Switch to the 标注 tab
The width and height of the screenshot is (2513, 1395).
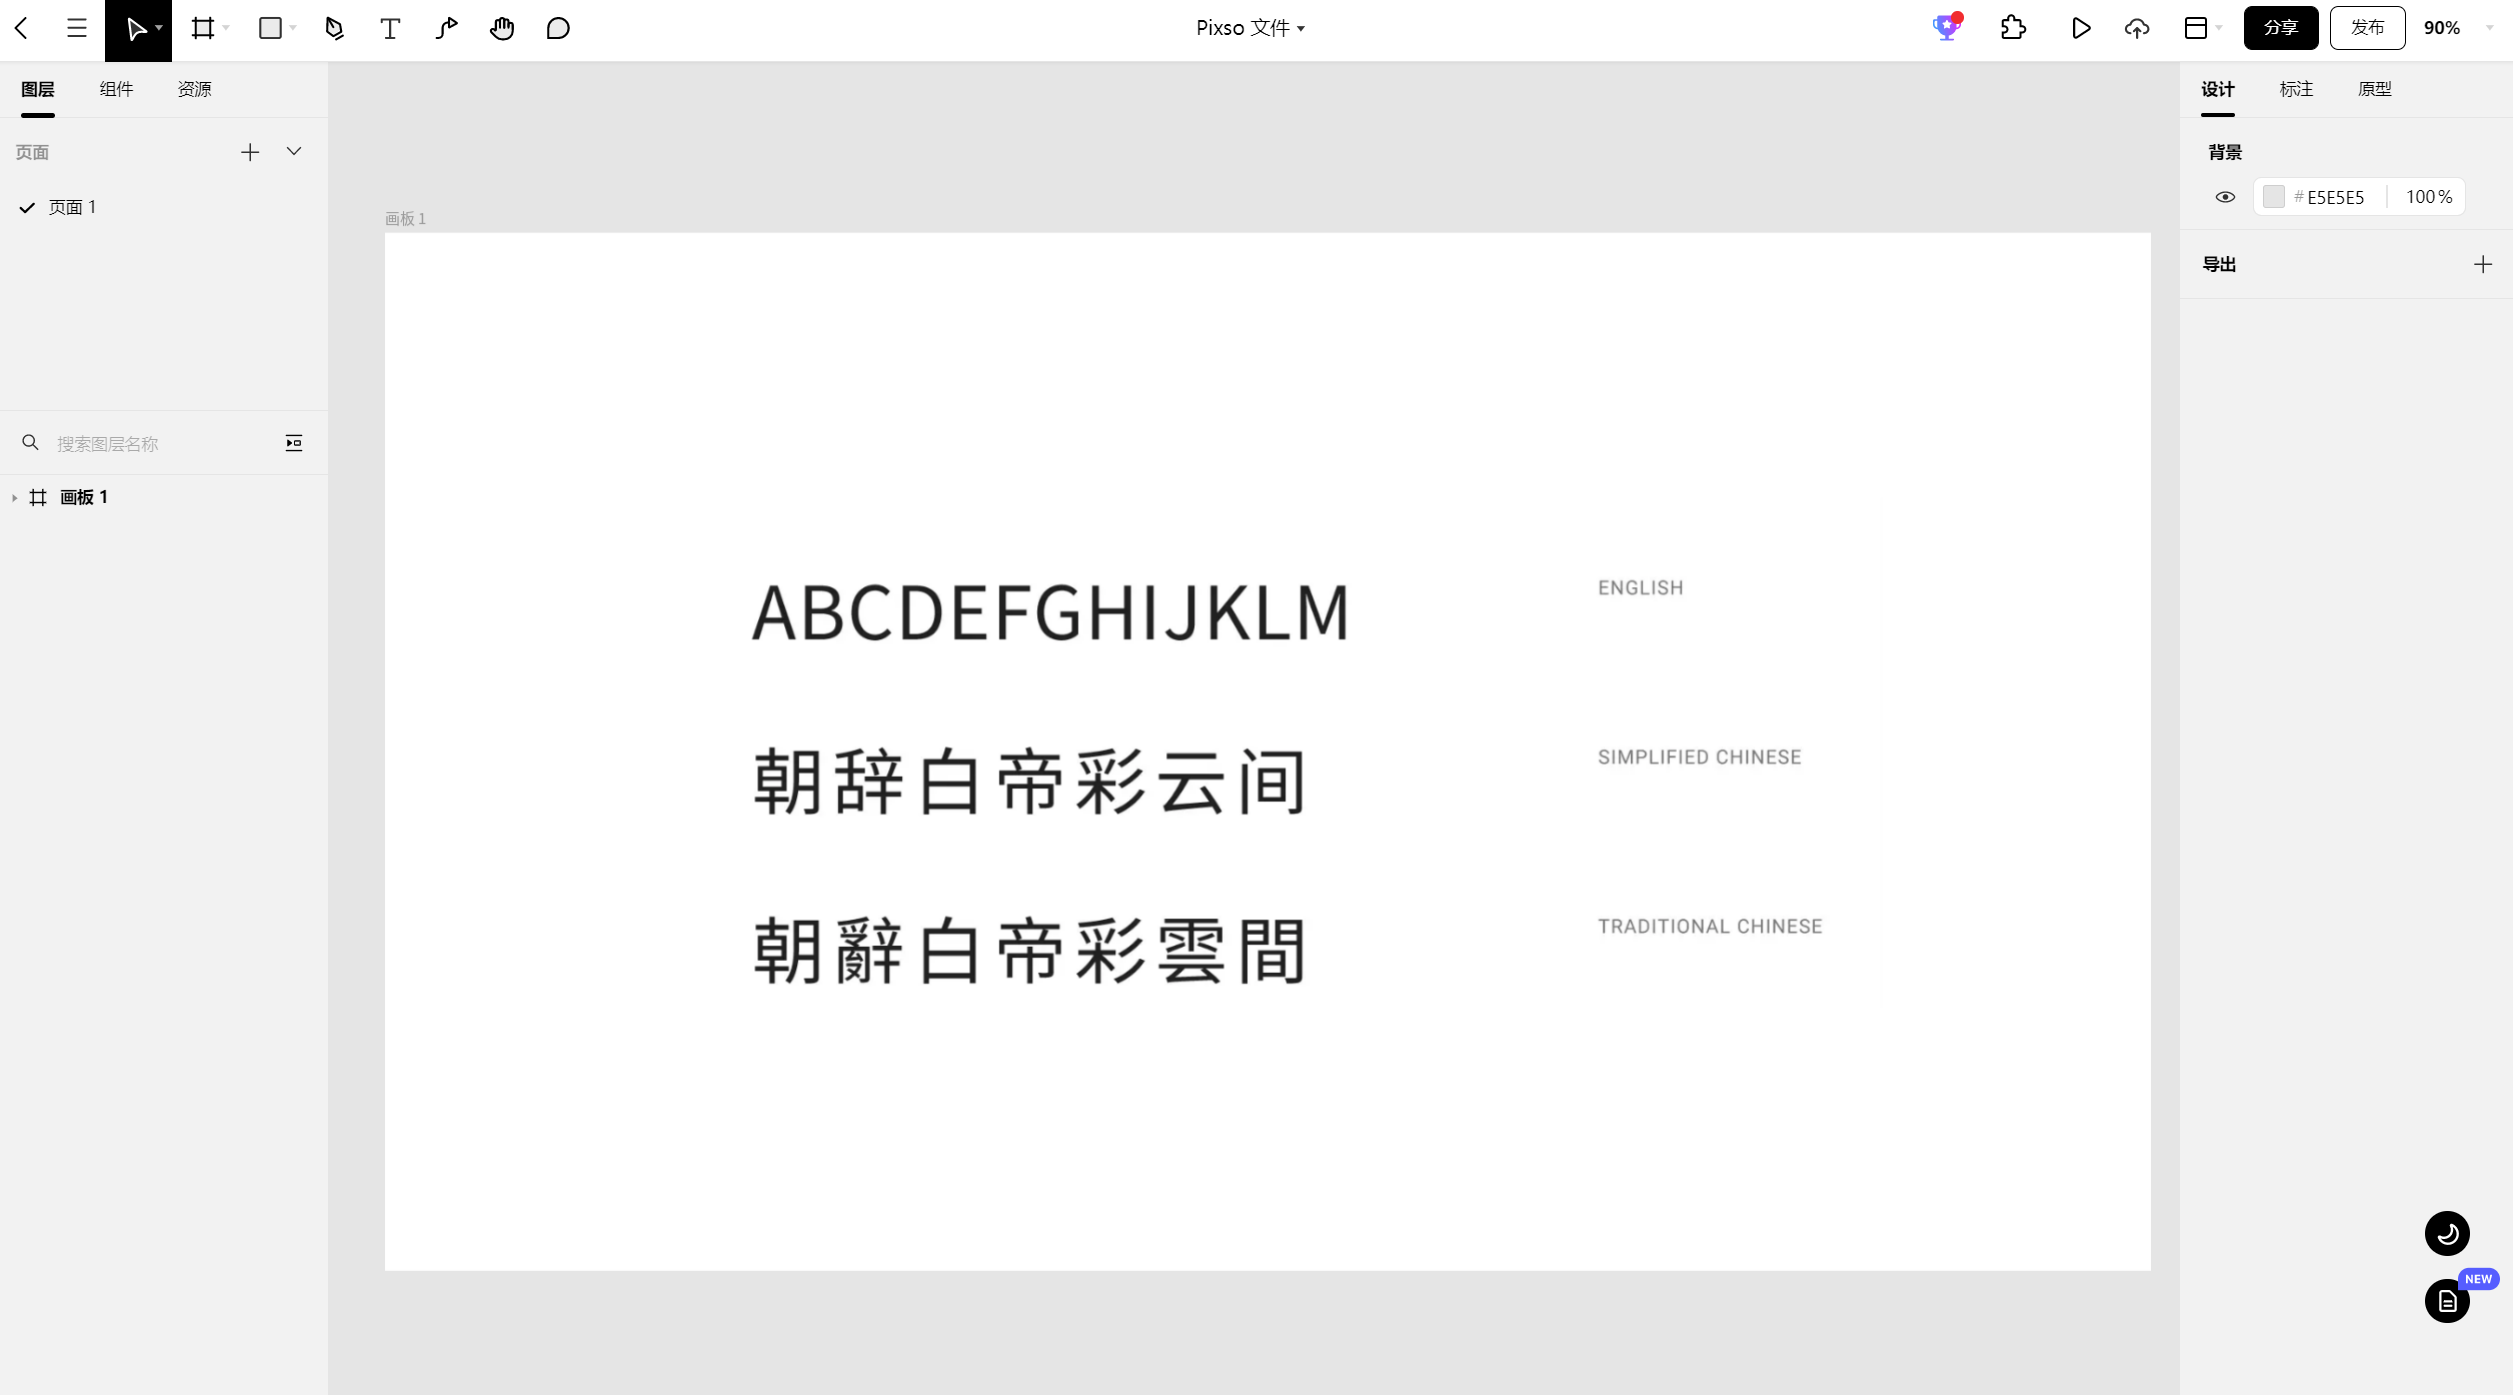point(2296,89)
